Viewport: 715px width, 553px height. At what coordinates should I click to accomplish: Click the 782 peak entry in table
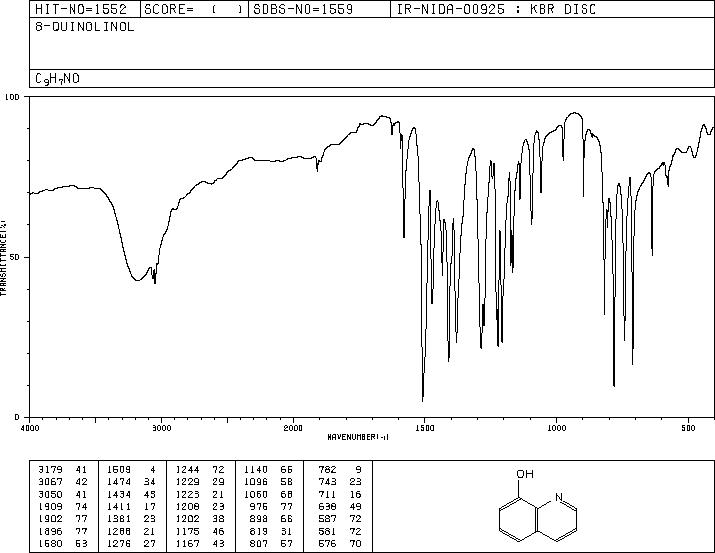[x=340, y=470]
